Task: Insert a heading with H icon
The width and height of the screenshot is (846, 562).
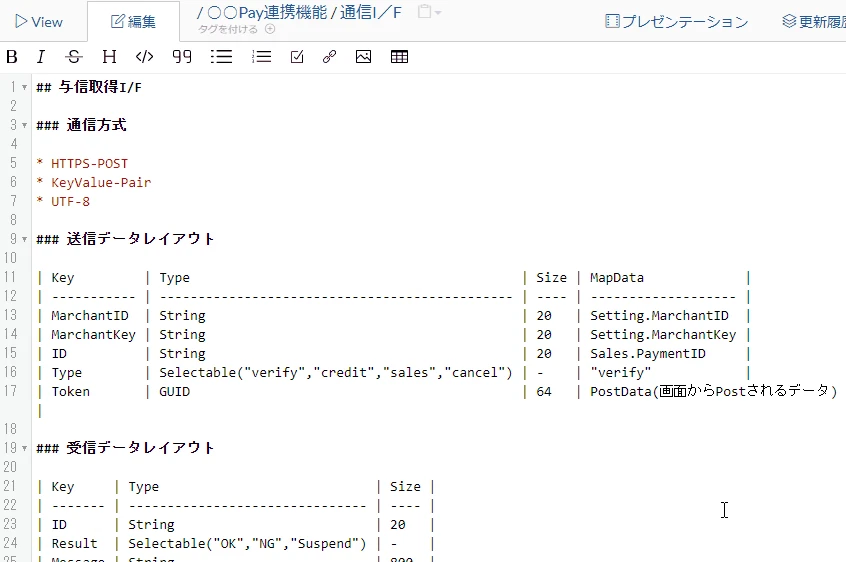Action: click(109, 57)
